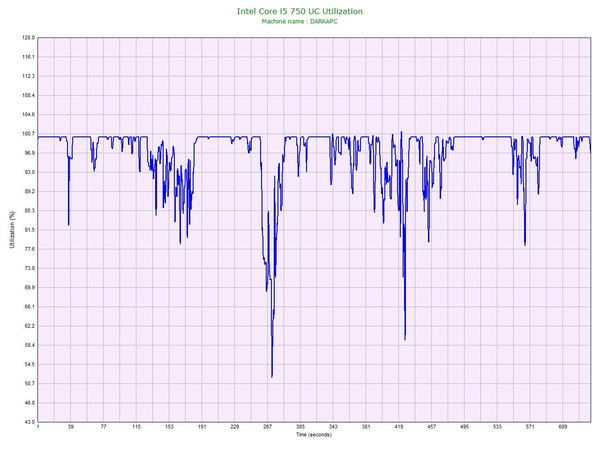
Task: Click the x-axis tick label 533
Action: tap(497, 427)
